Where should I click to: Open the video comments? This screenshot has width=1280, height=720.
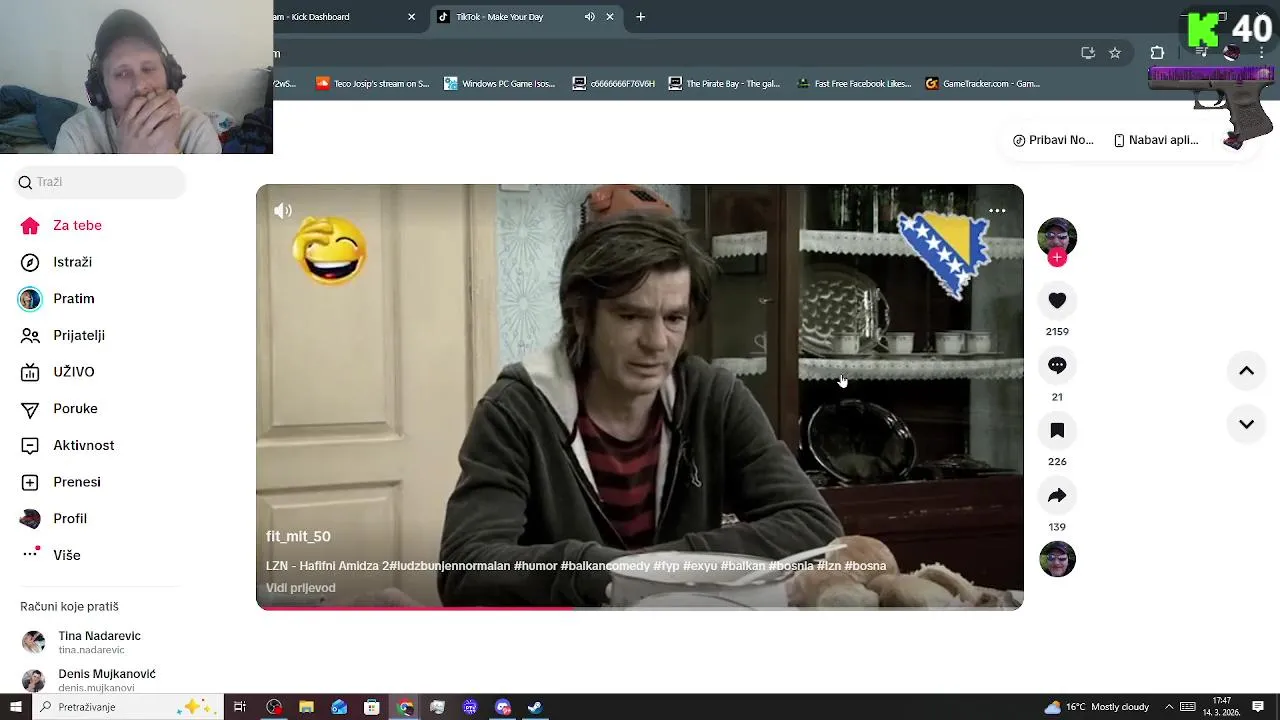pos(1057,365)
